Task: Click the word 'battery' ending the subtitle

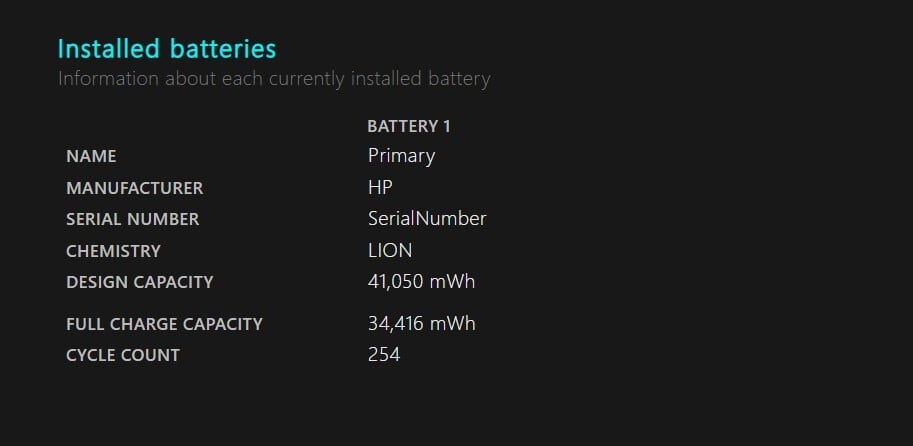Action: (459, 78)
